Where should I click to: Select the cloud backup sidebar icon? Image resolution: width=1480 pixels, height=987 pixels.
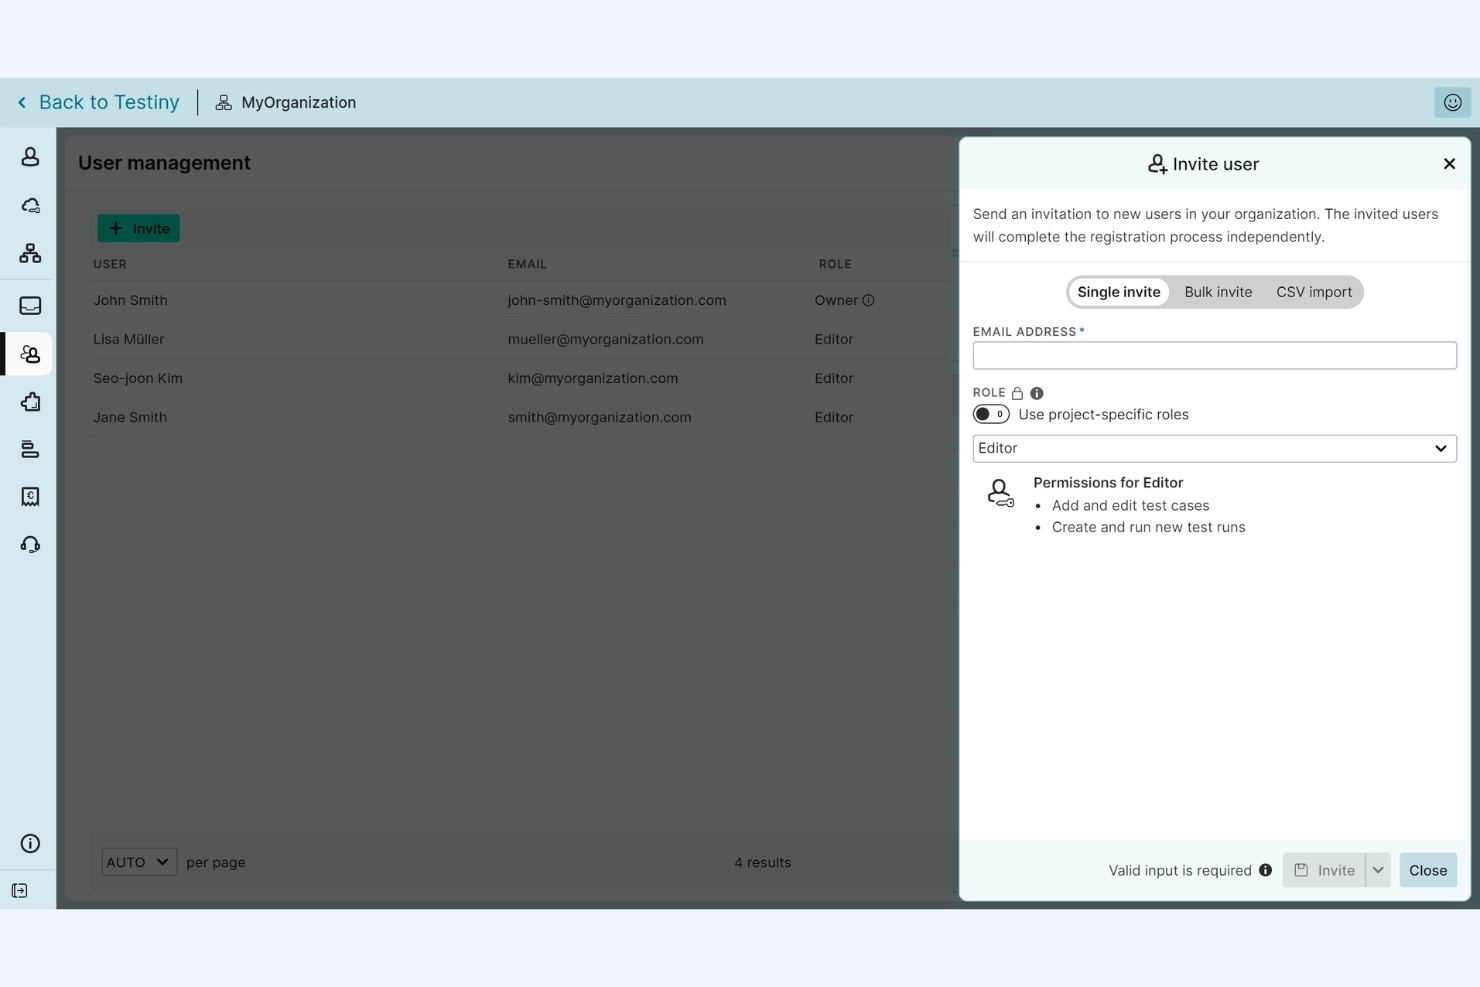pyautogui.click(x=29, y=205)
